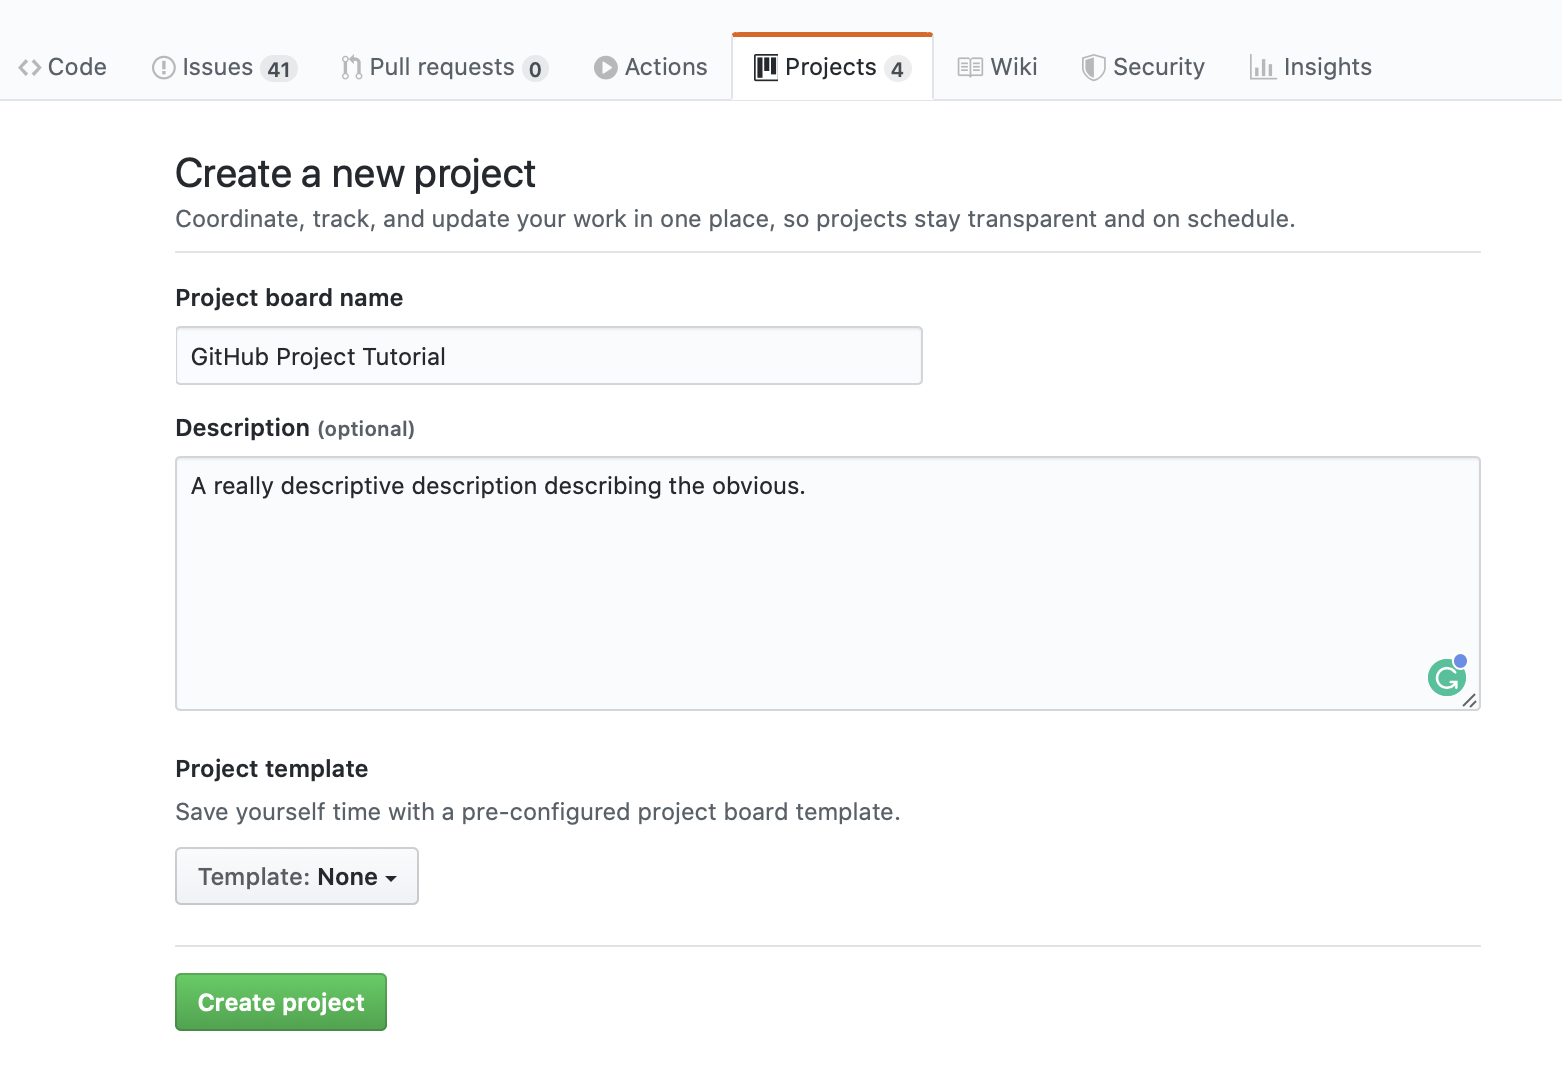Click the Wiki book icon
Image resolution: width=1562 pixels, height=1084 pixels.
coord(969,66)
